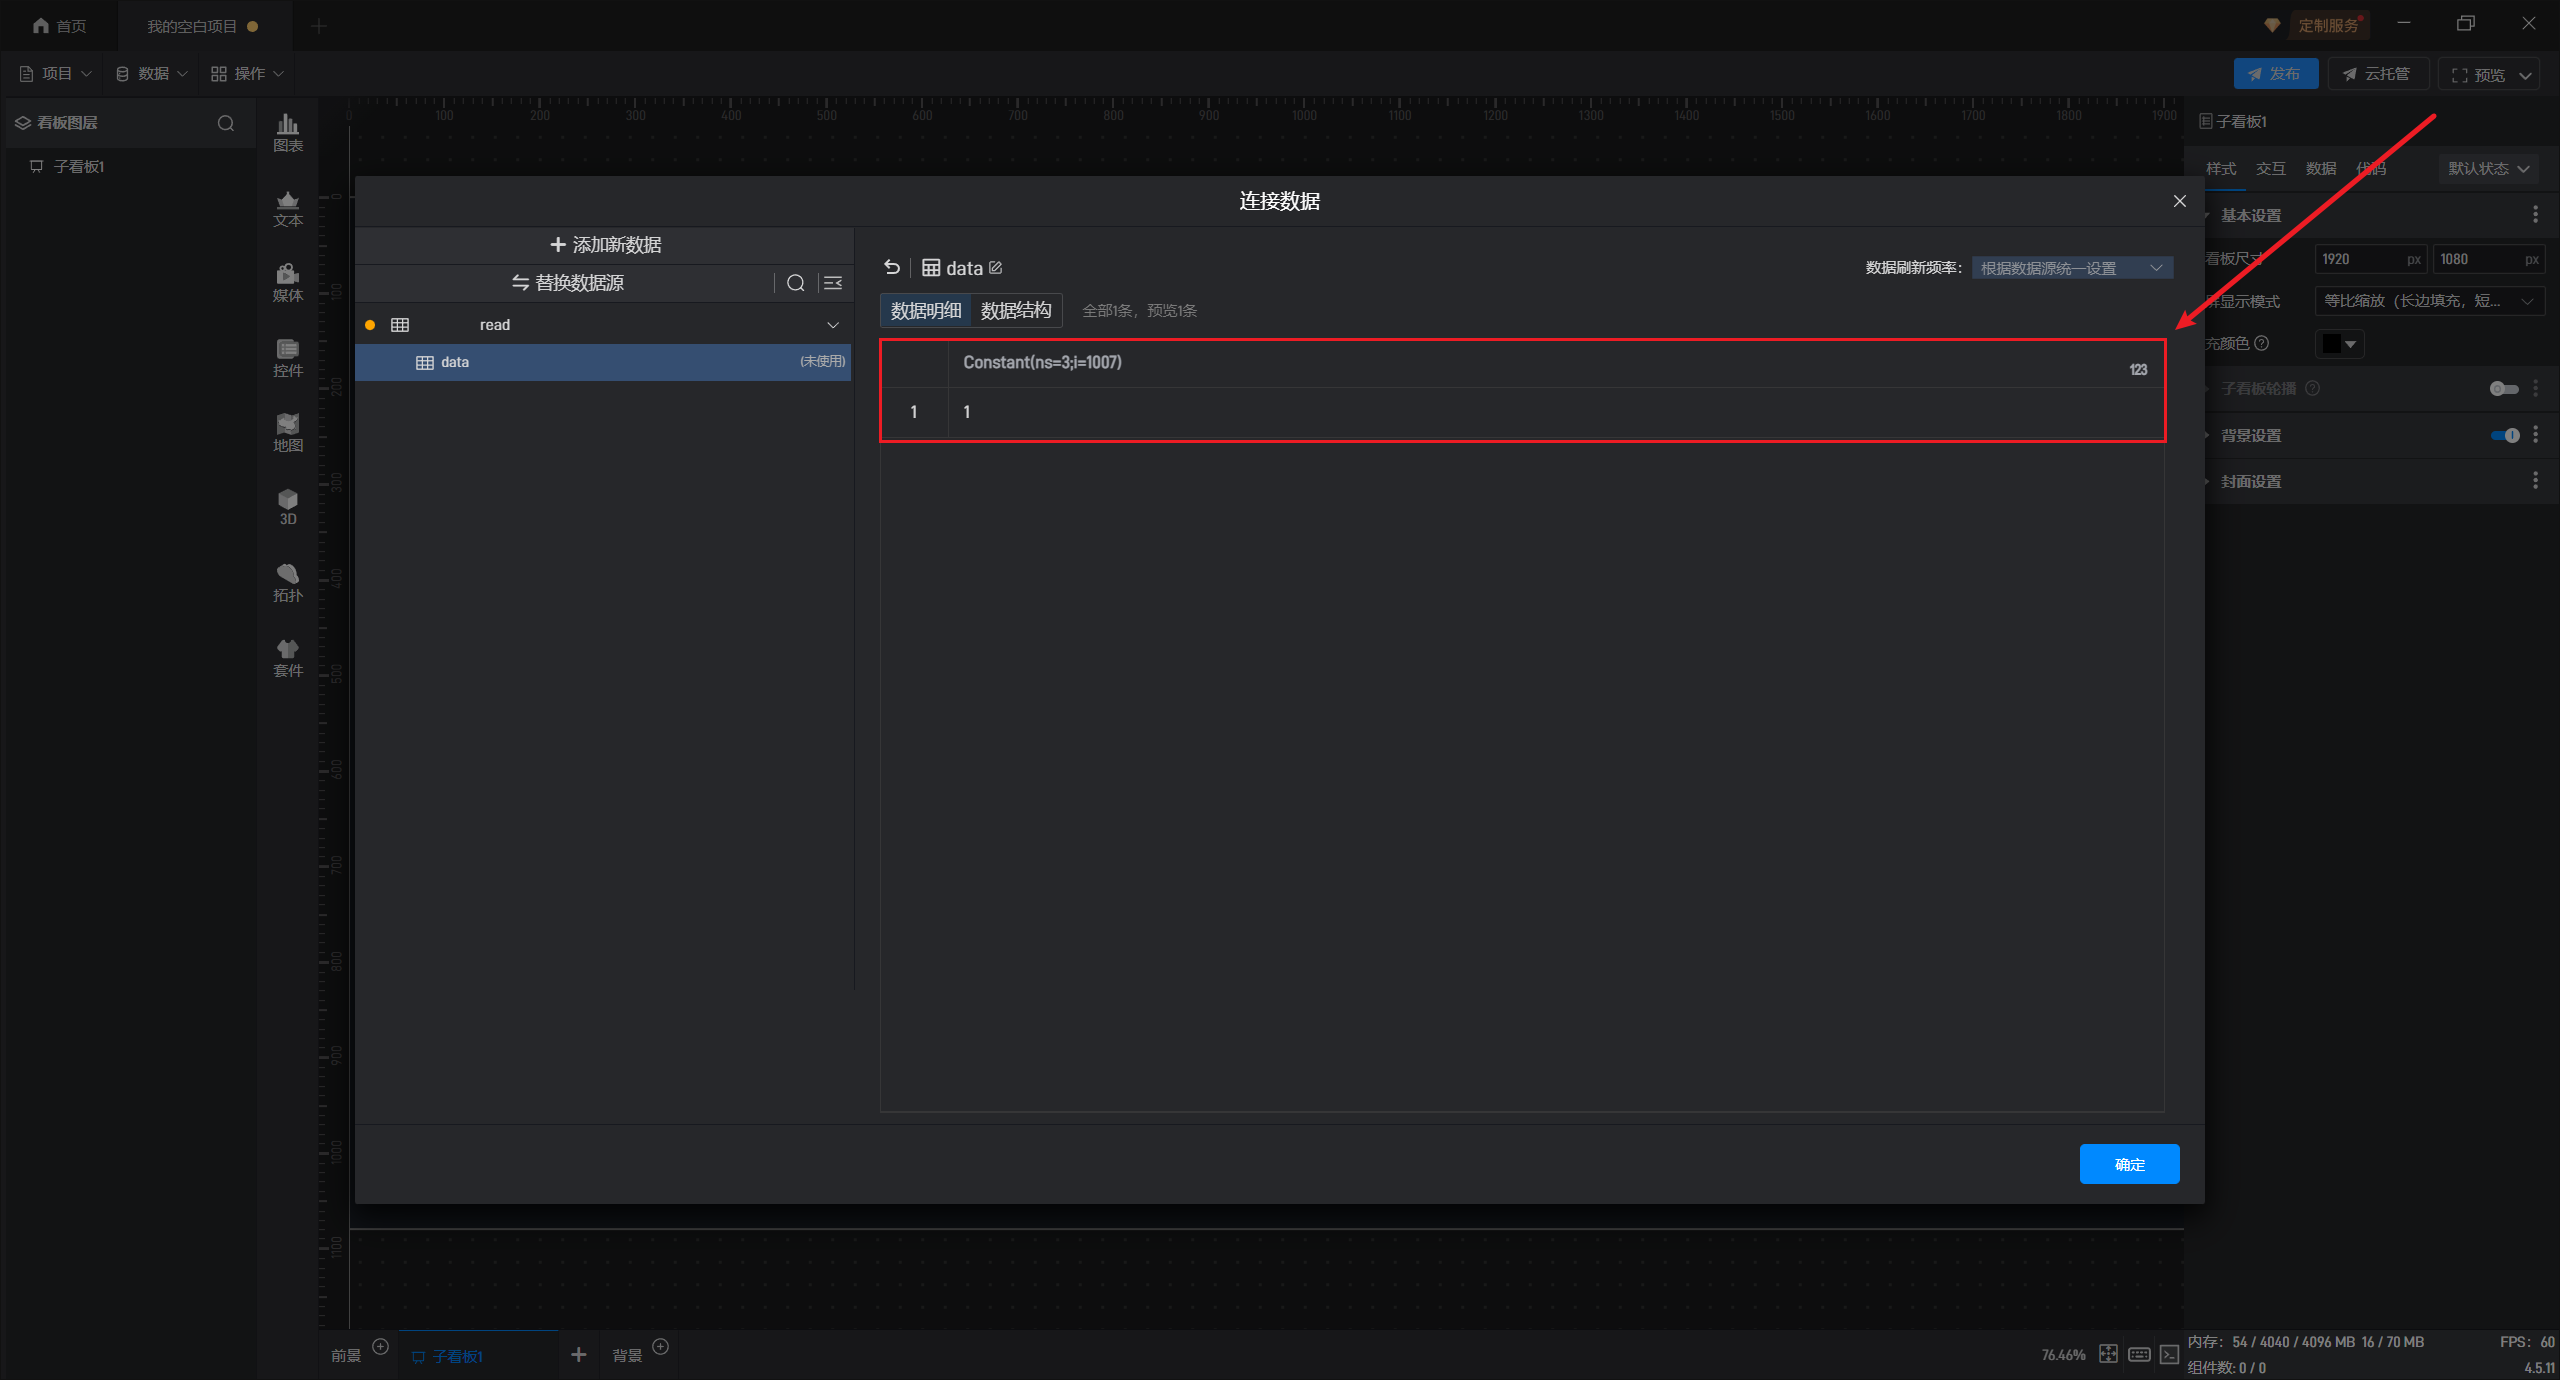This screenshot has width=2560, height=1380.
Task: Open the 拓扑 topology component panel
Action: [x=288, y=582]
